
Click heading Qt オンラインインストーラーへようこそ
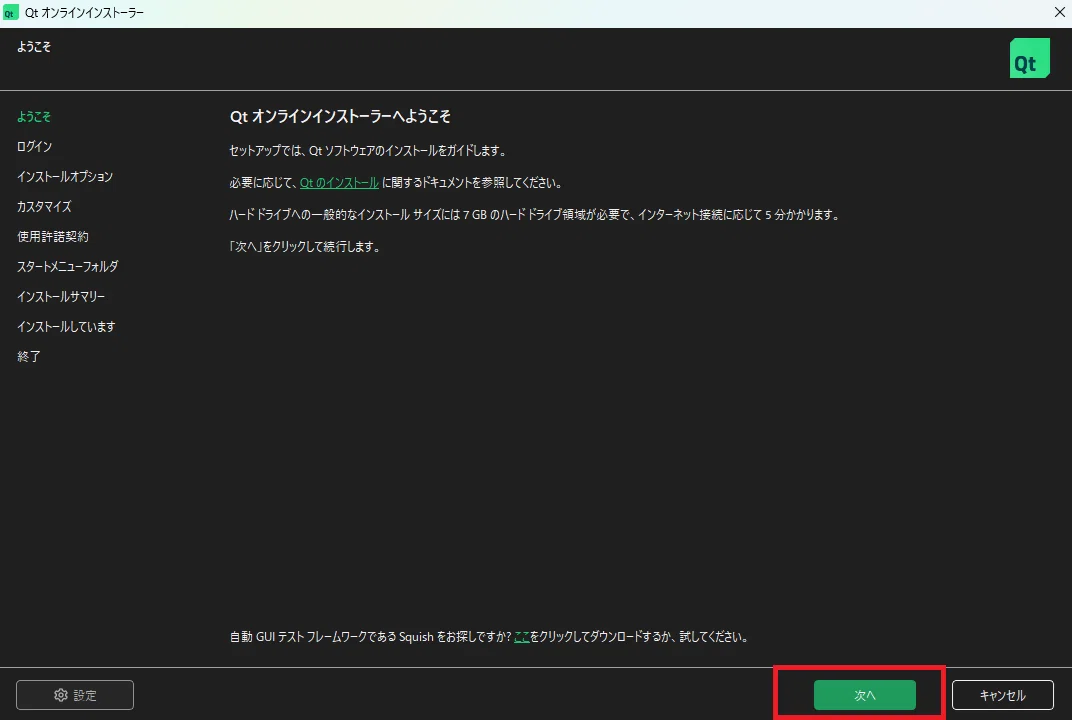pos(340,116)
